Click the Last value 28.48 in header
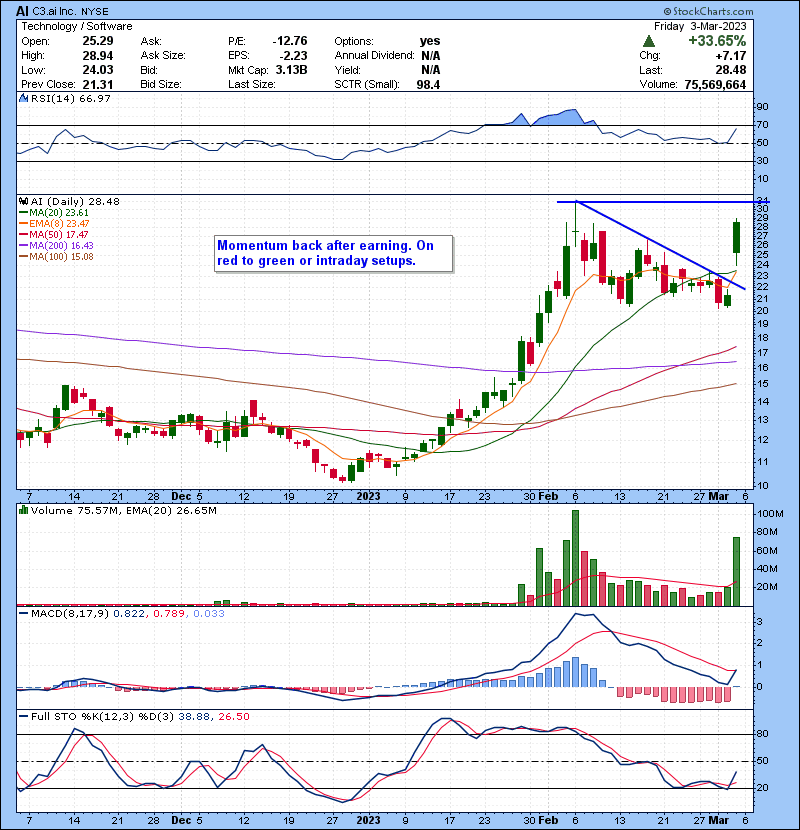 point(731,70)
